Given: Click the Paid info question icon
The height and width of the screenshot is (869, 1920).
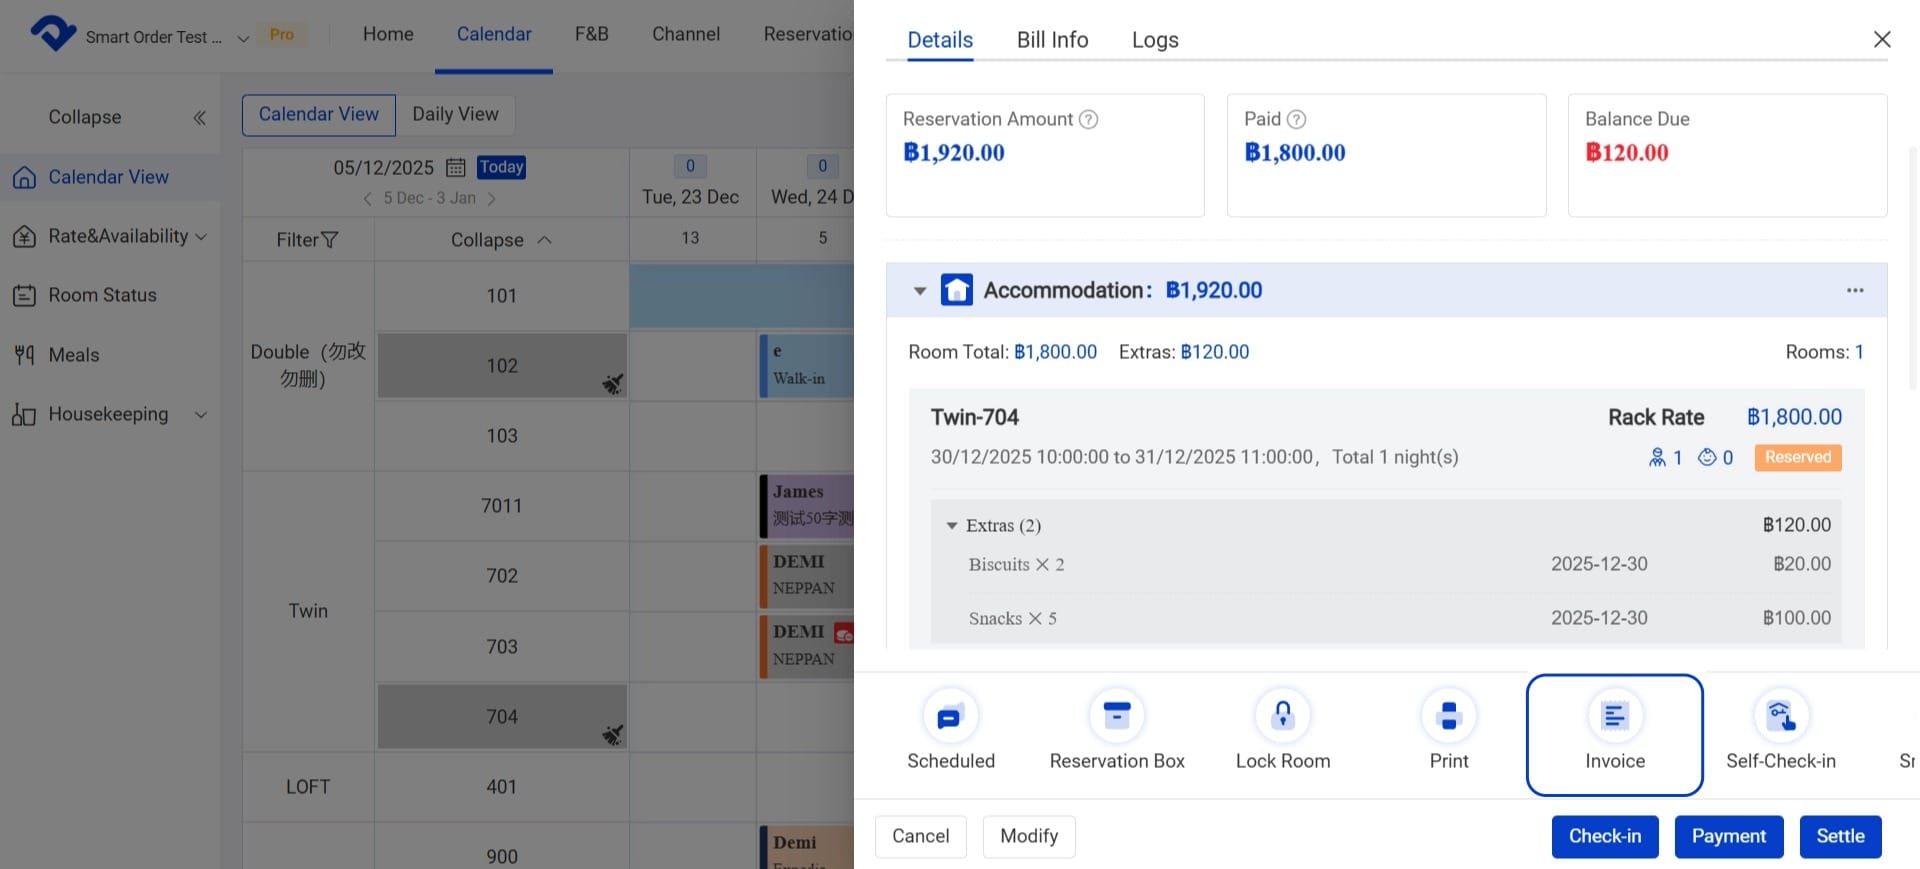Looking at the screenshot, I should (1296, 119).
